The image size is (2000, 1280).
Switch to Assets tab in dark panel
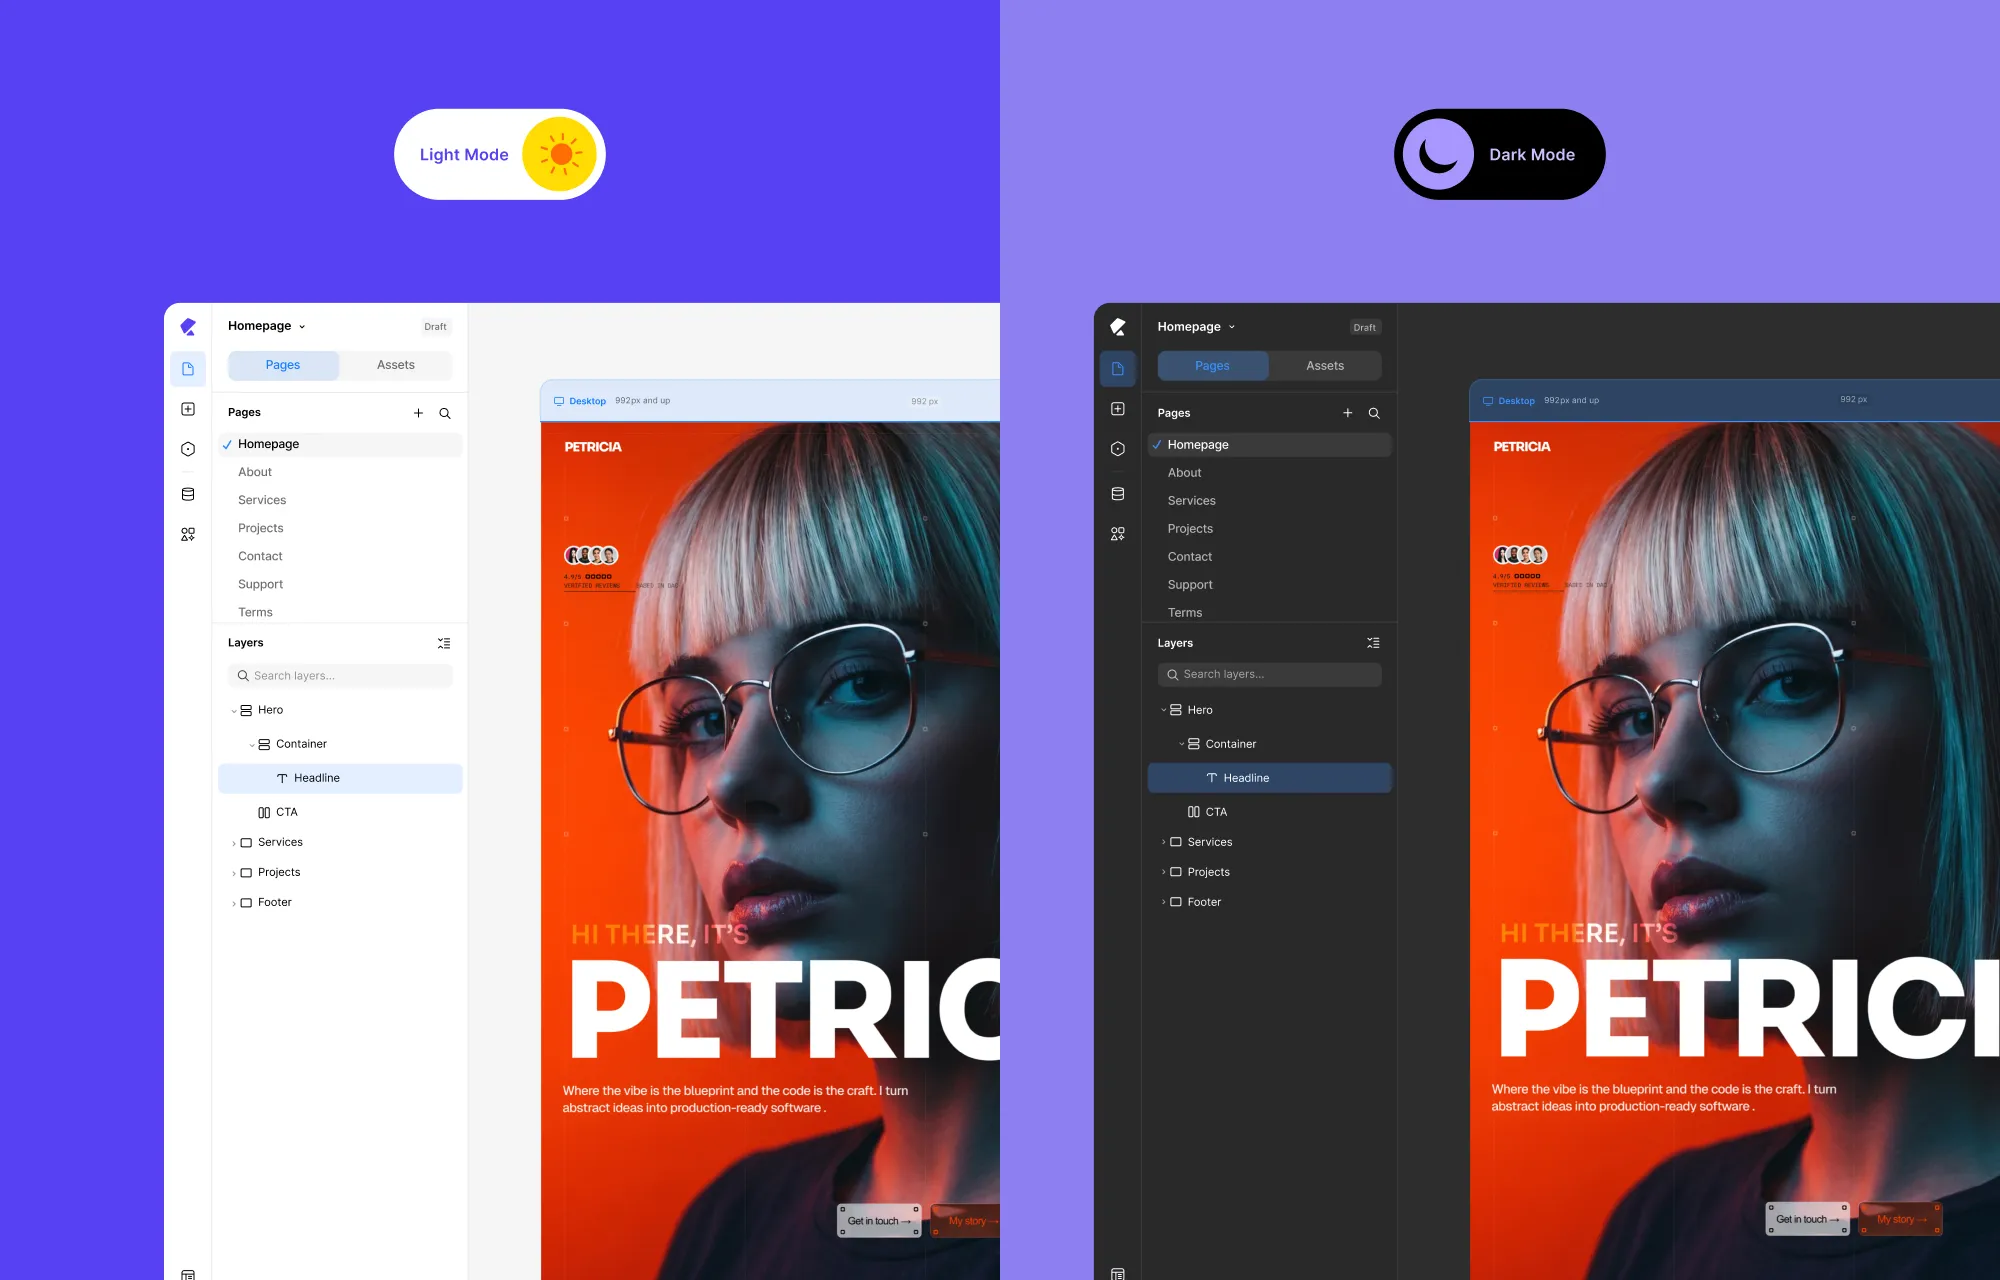click(x=1325, y=366)
